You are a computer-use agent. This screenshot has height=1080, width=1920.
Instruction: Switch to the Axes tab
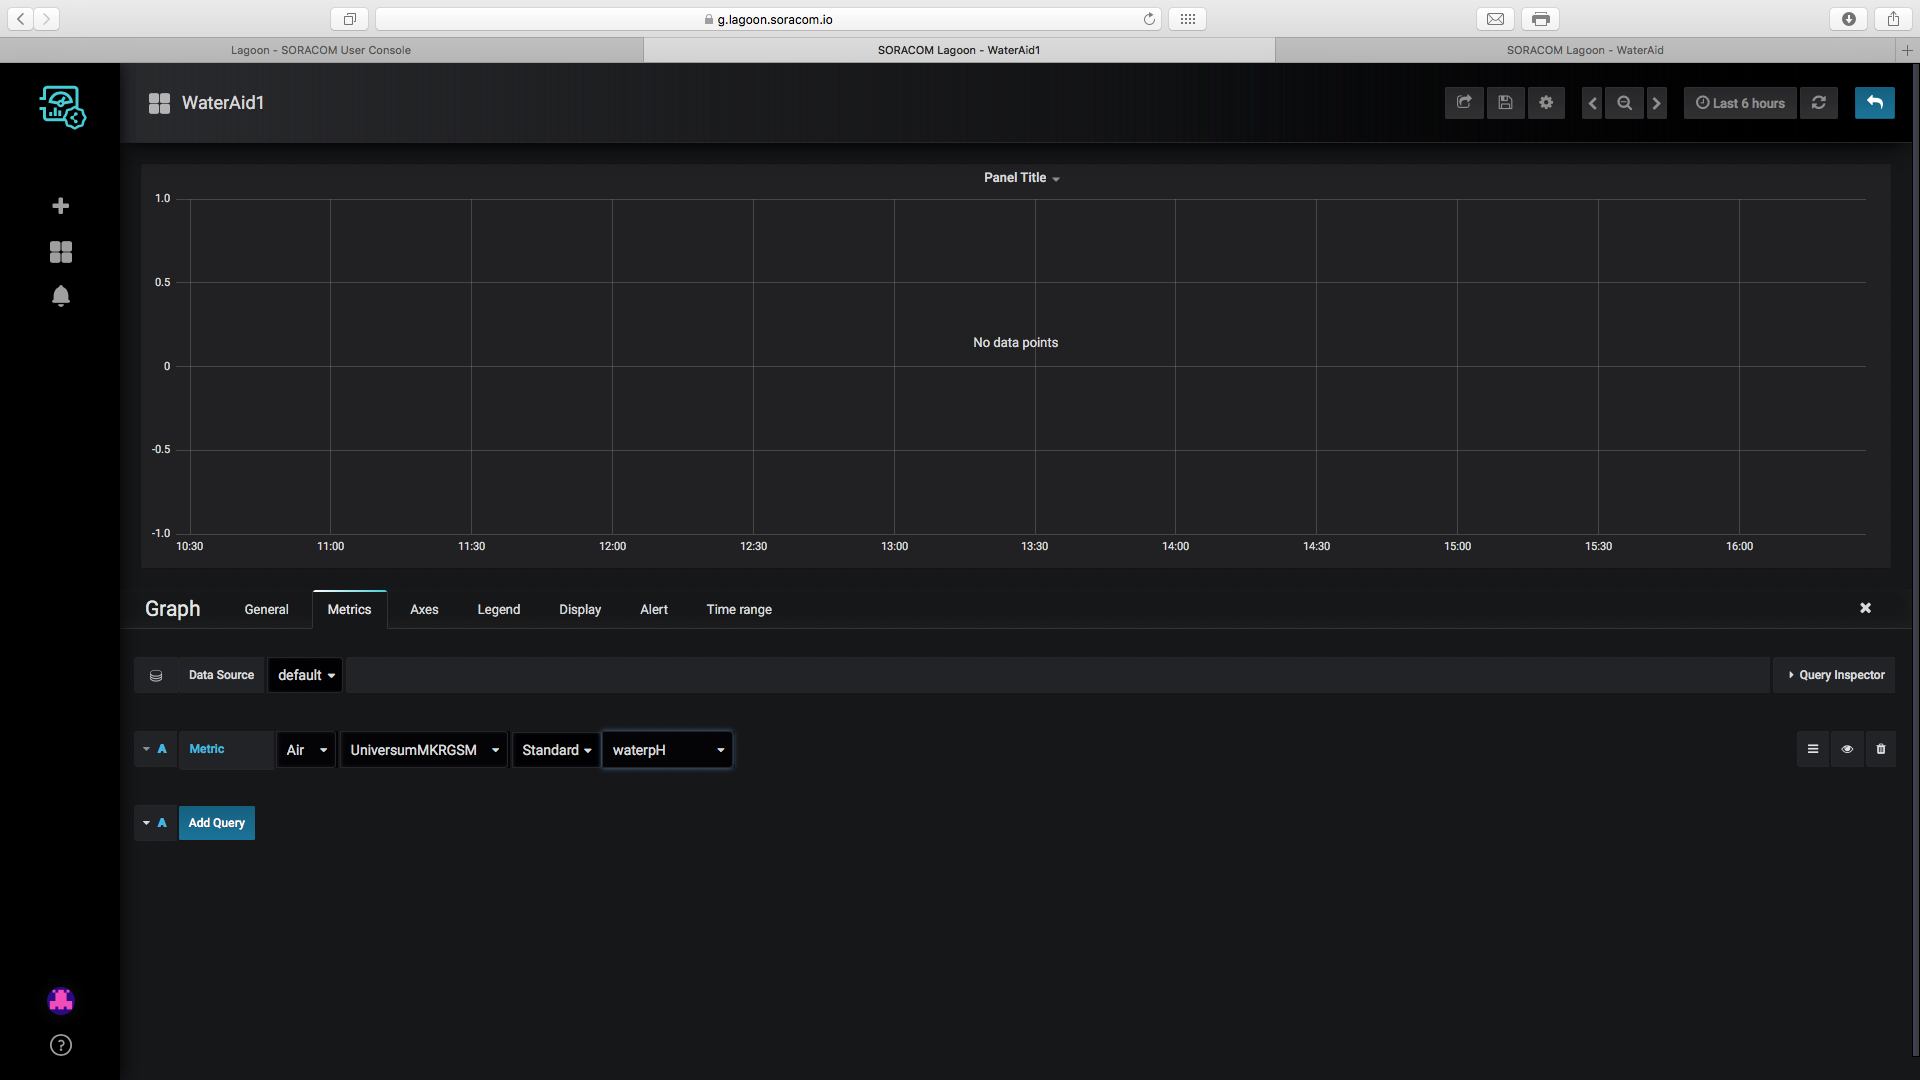pos(424,609)
